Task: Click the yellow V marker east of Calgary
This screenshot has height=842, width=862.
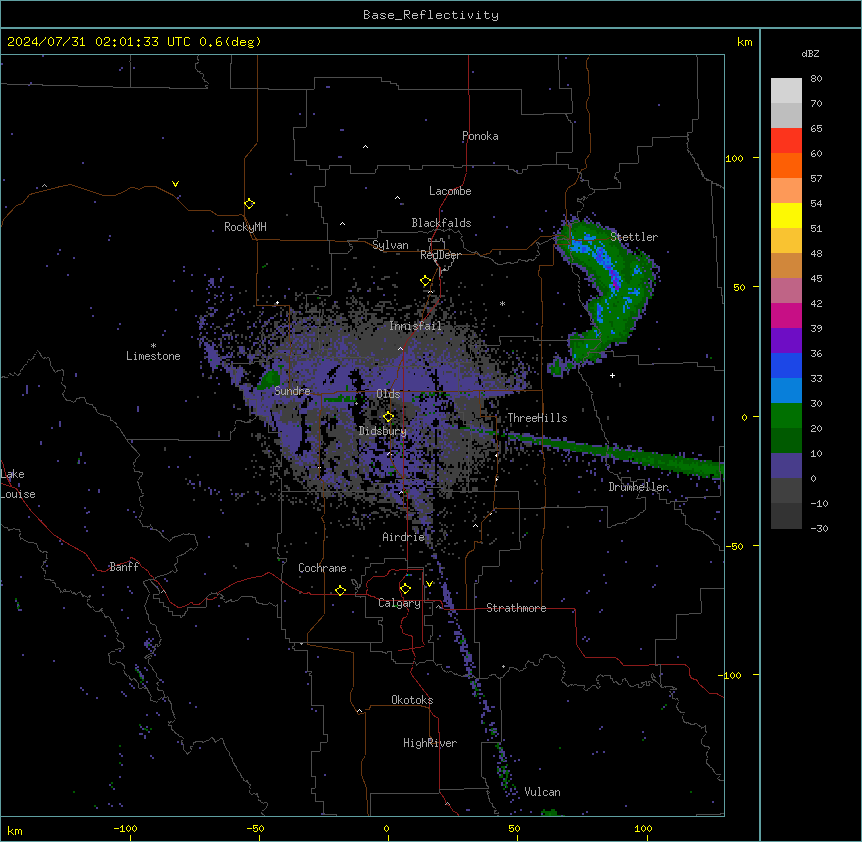Action: (x=429, y=584)
